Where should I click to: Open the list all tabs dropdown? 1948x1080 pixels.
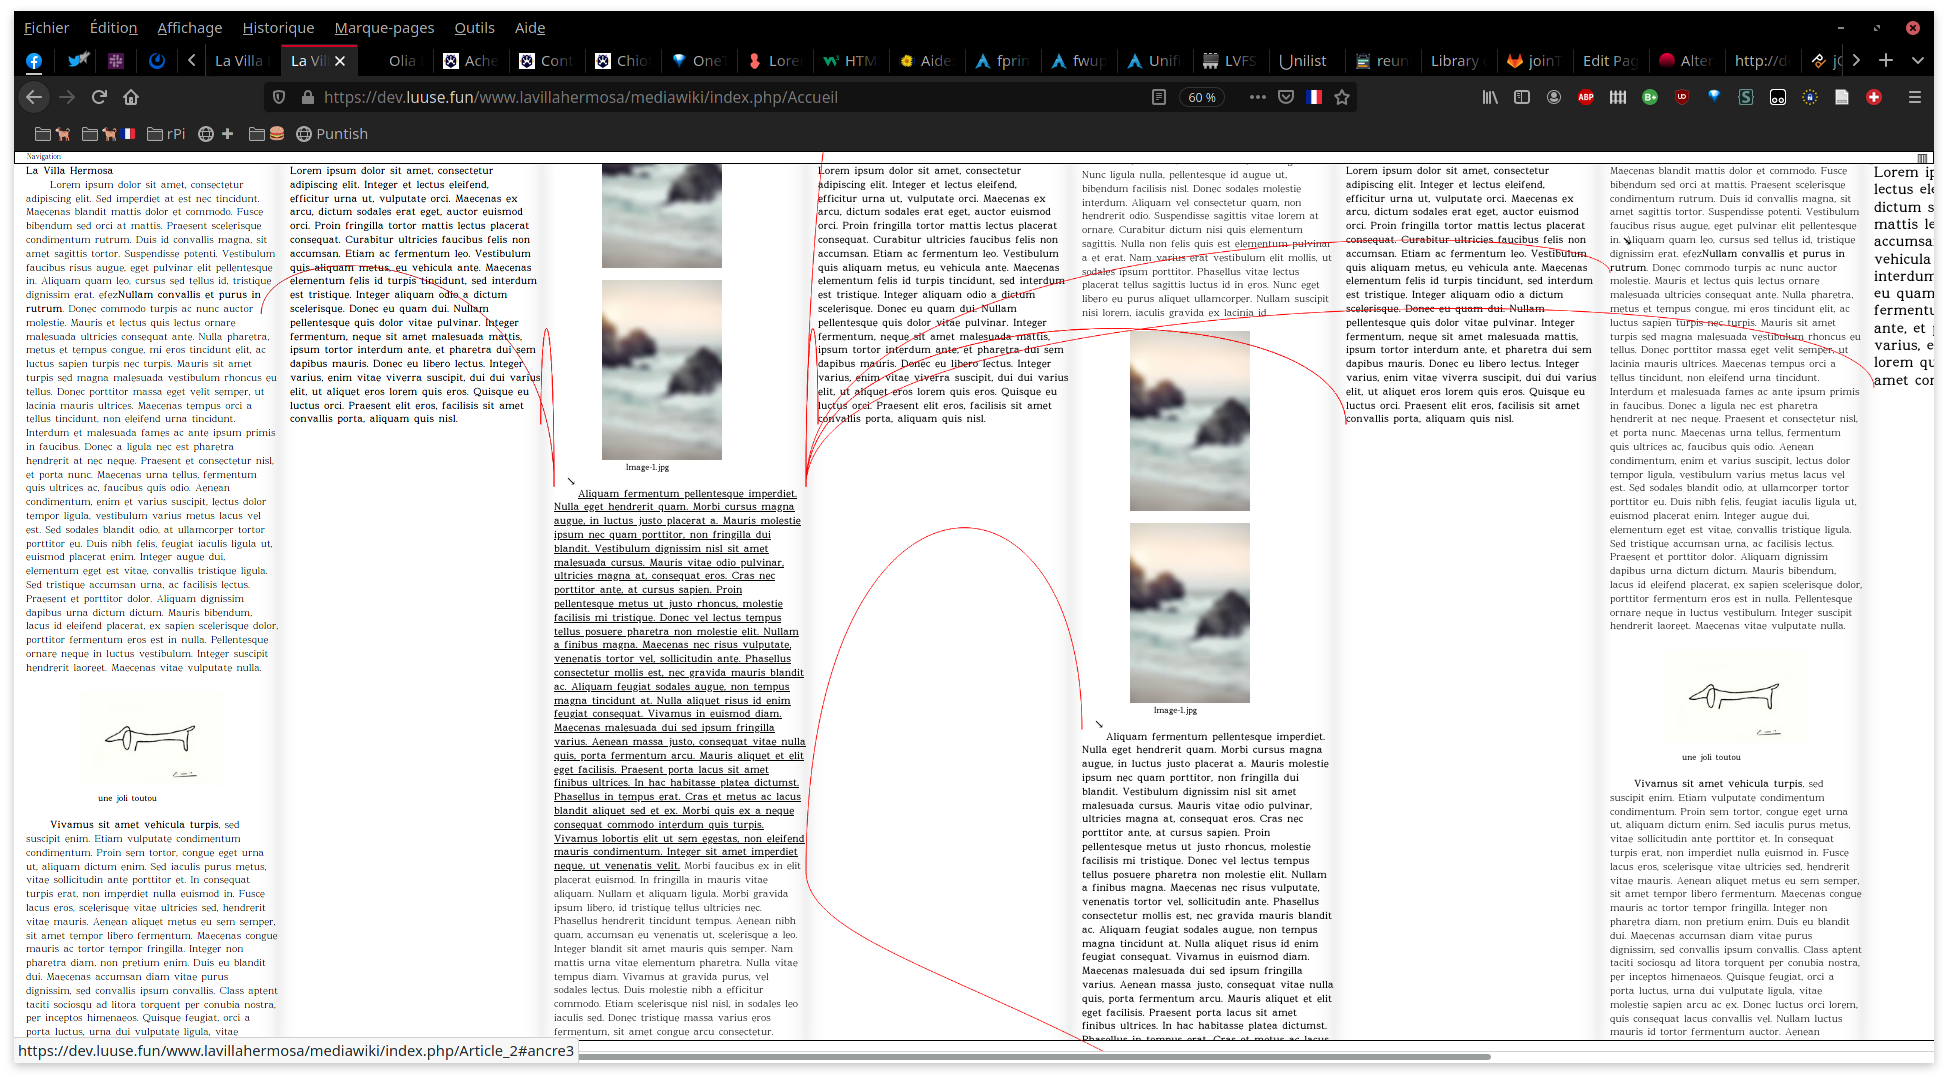point(1918,60)
